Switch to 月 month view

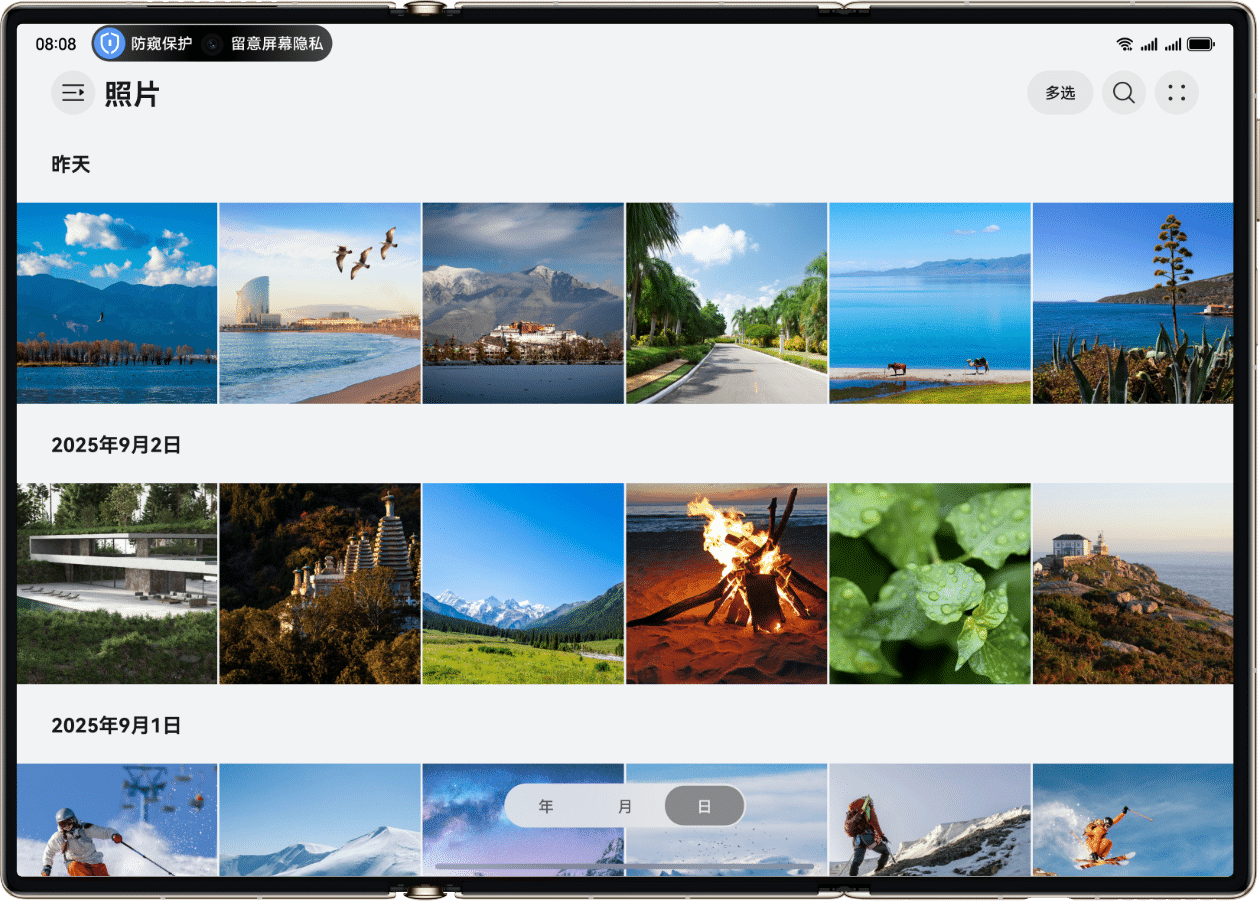pyautogui.click(x=625, y=806)
